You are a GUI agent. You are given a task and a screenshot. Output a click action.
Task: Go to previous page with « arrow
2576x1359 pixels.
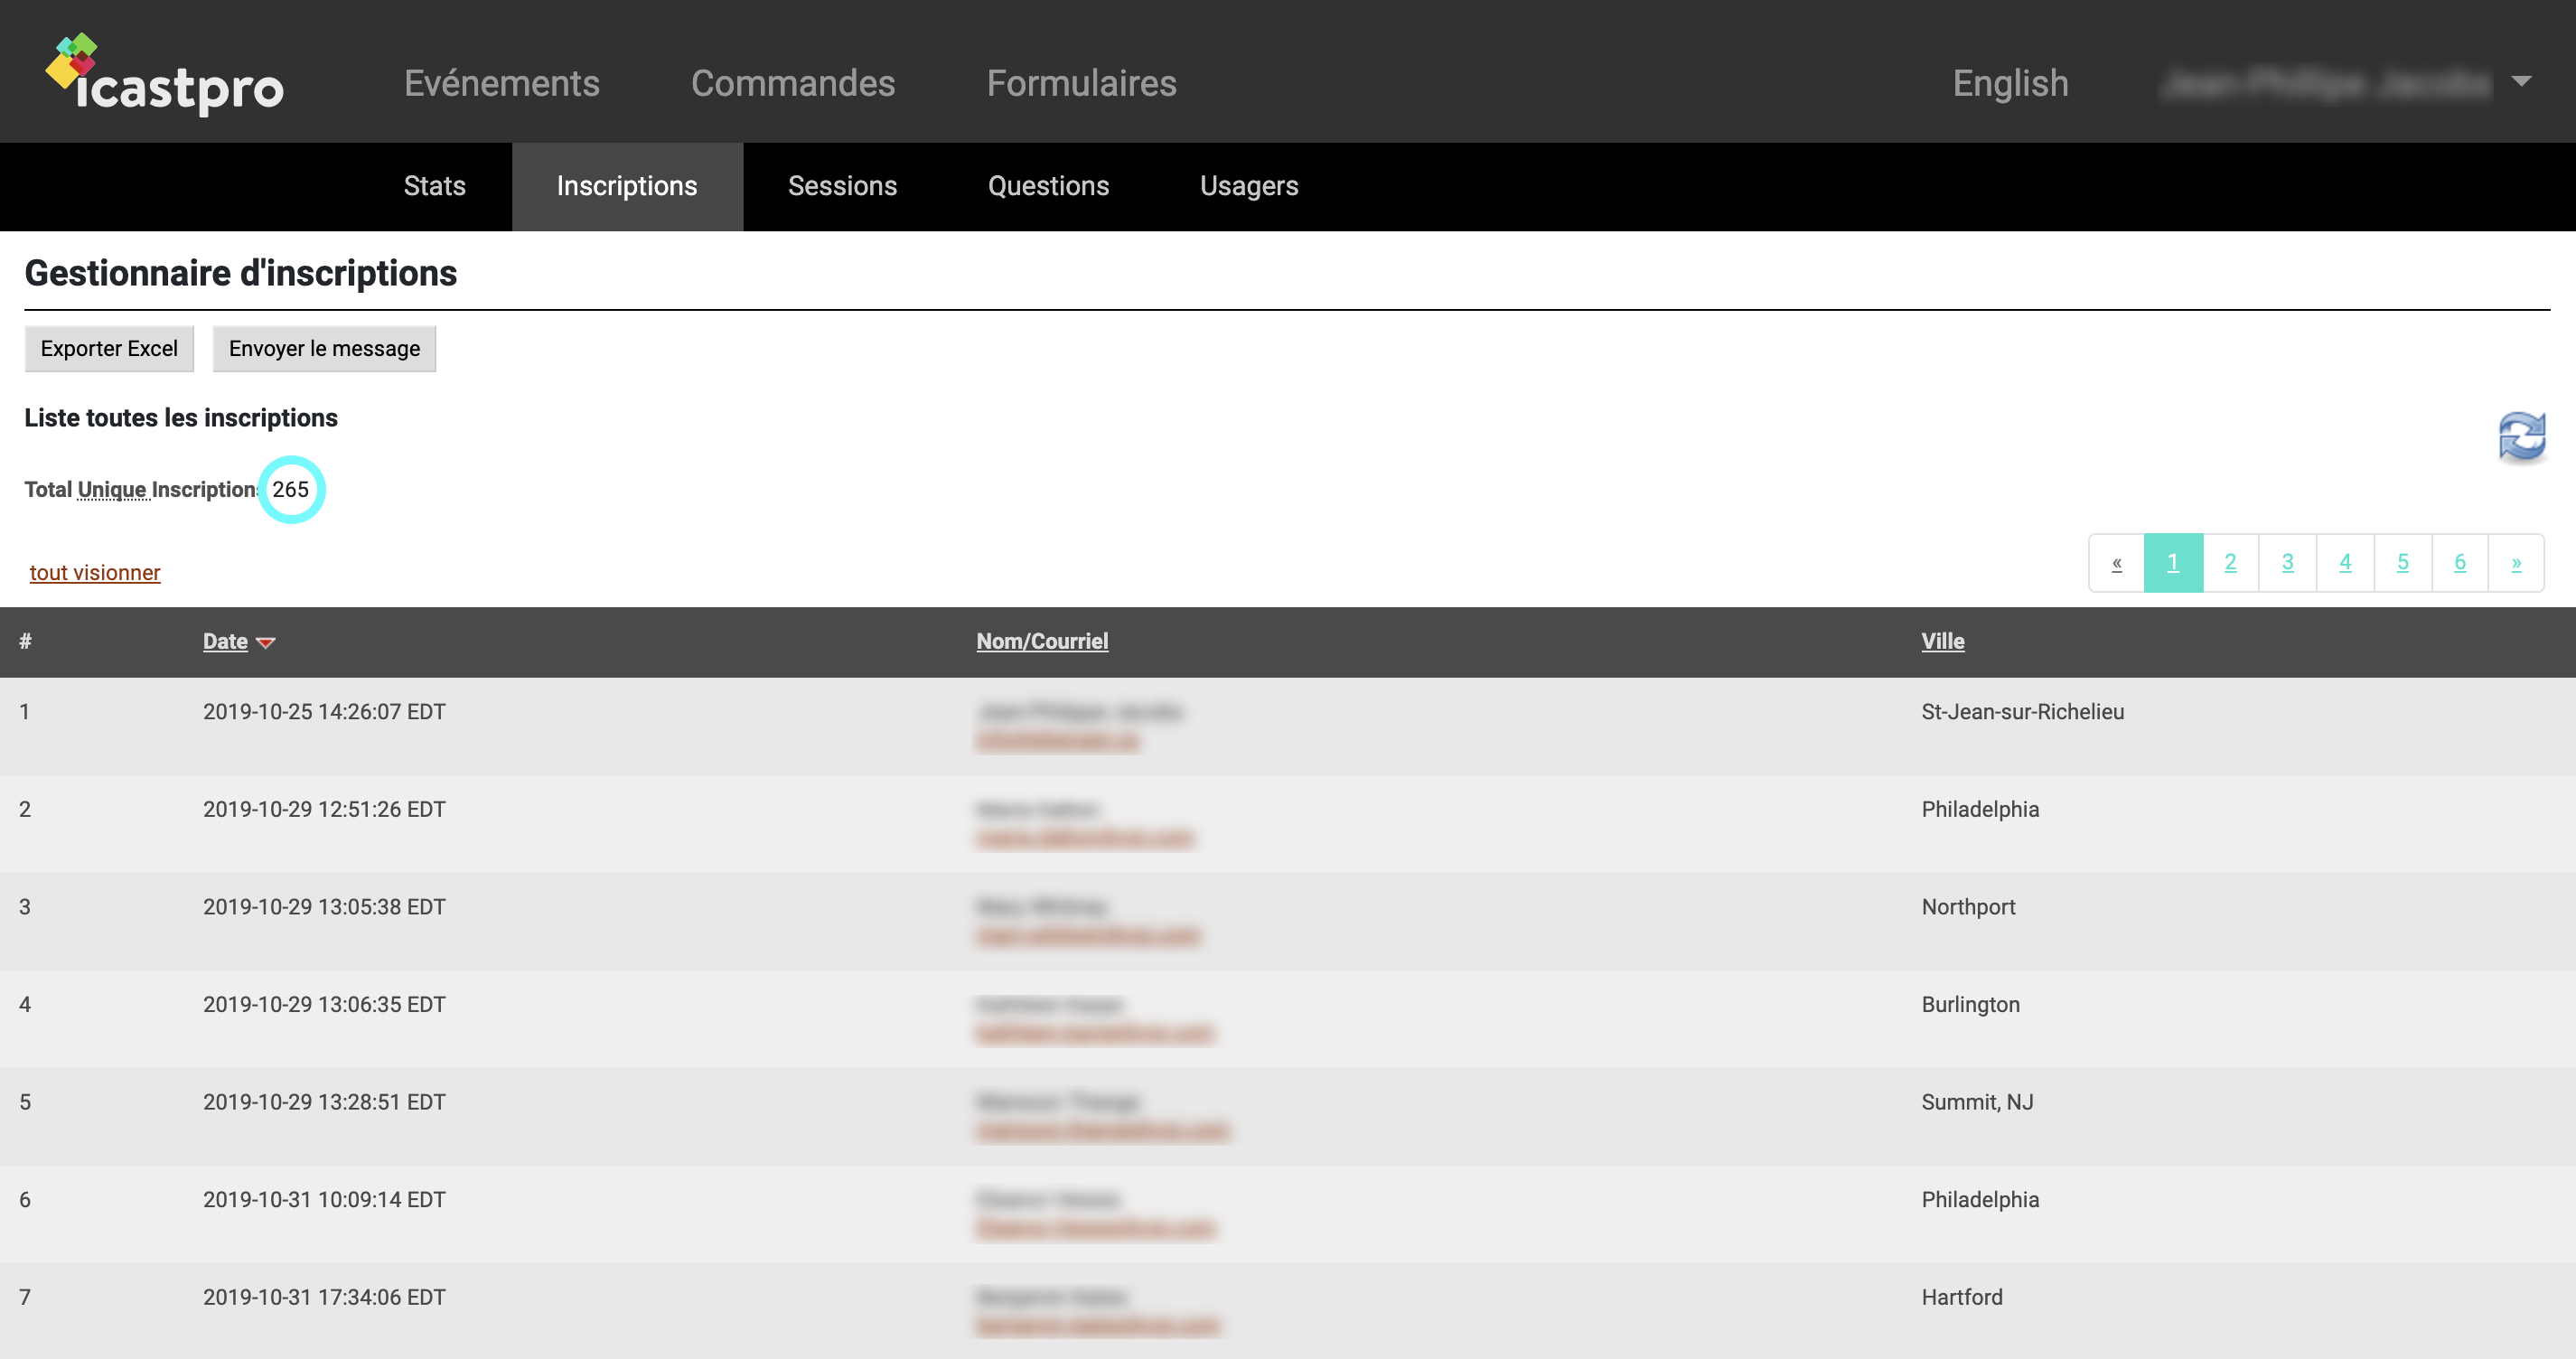coord(2116,563)
